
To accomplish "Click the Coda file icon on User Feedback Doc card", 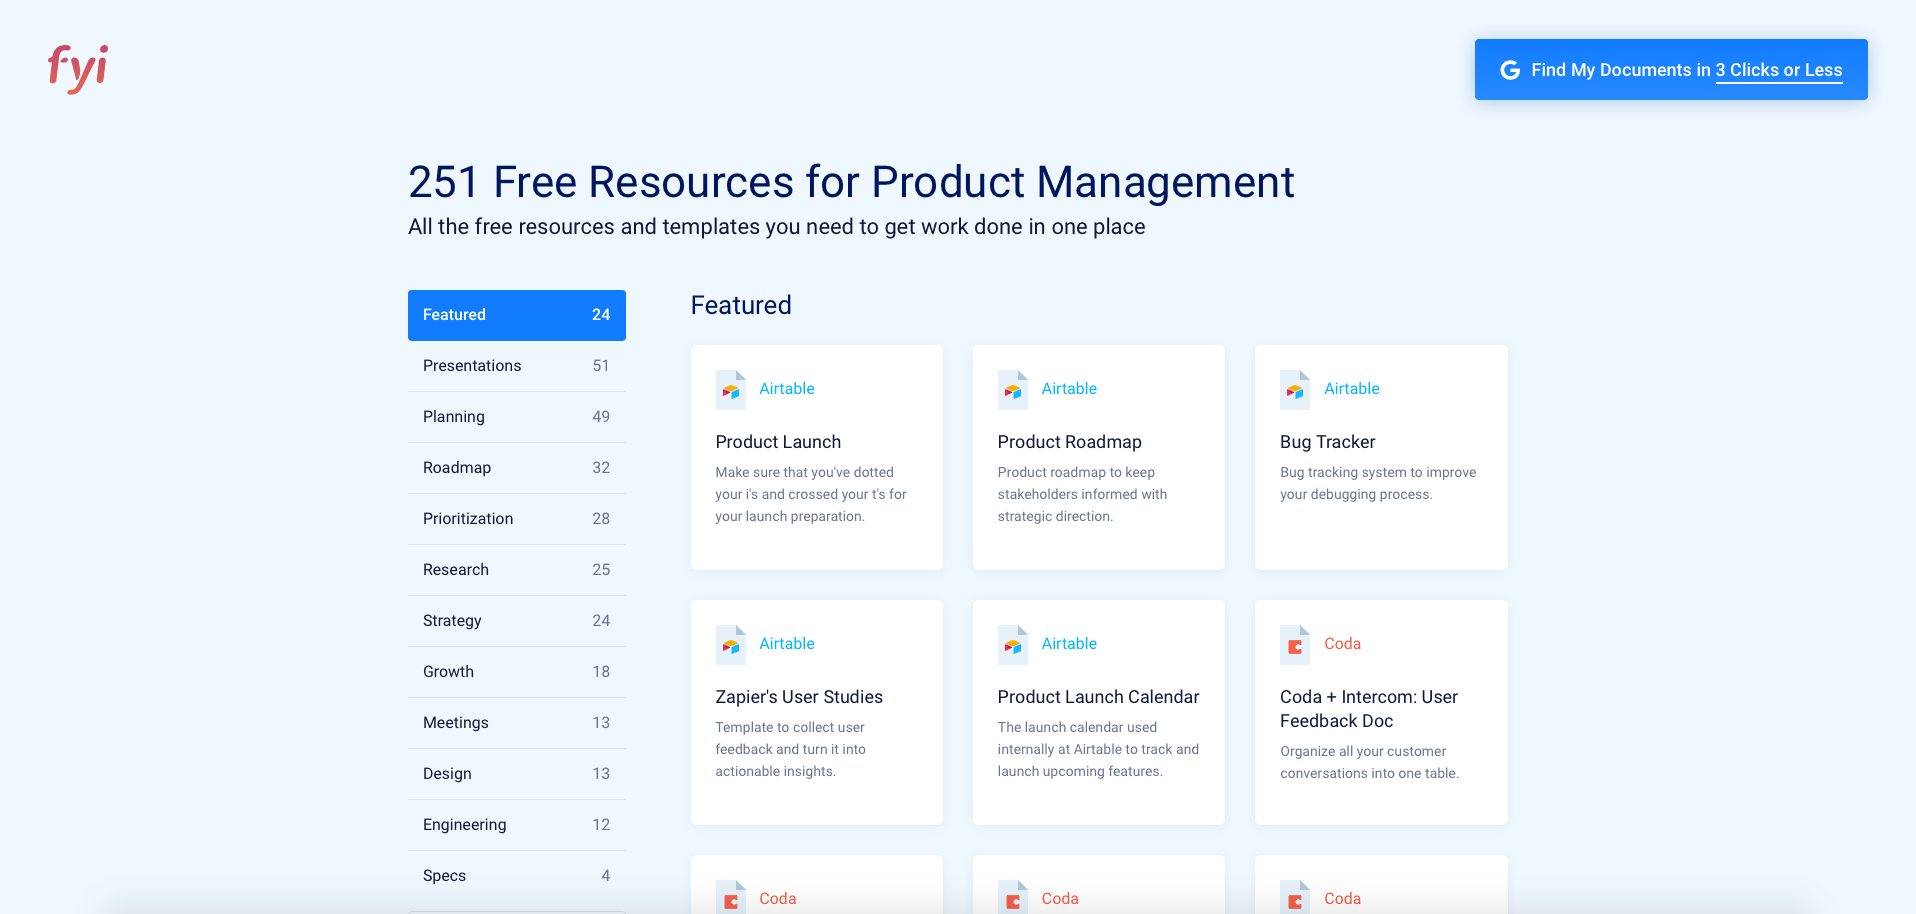I will 1295,645.
